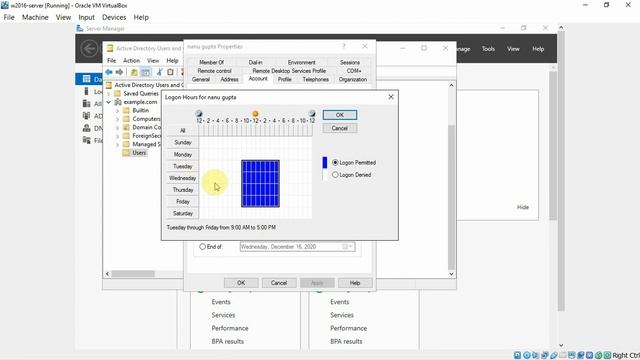Viewport: 640px width, 360px height.
Task: Click OK in the Logon Hours dialog
Action: click(340, 115)
